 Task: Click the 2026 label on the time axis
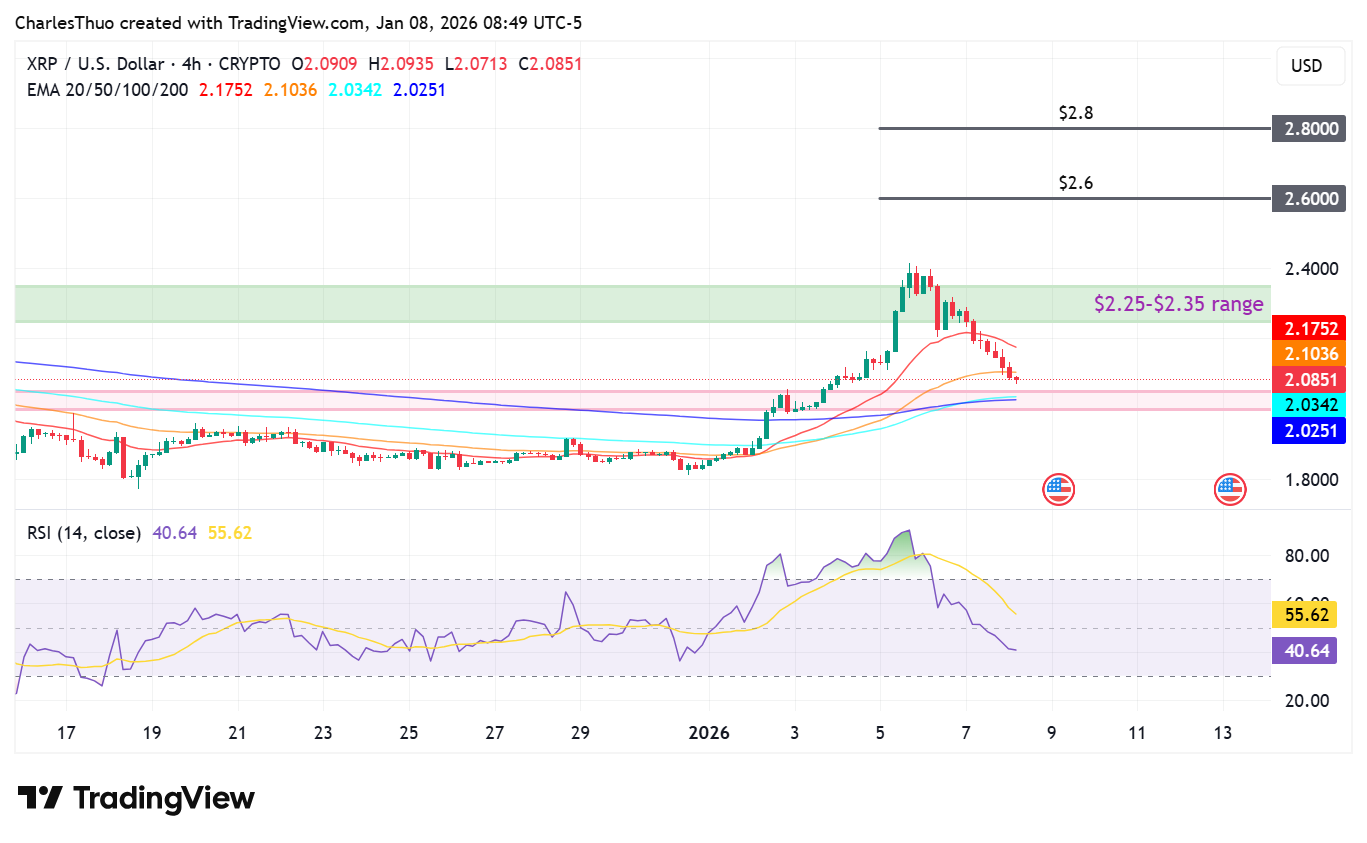click(709, 733)
